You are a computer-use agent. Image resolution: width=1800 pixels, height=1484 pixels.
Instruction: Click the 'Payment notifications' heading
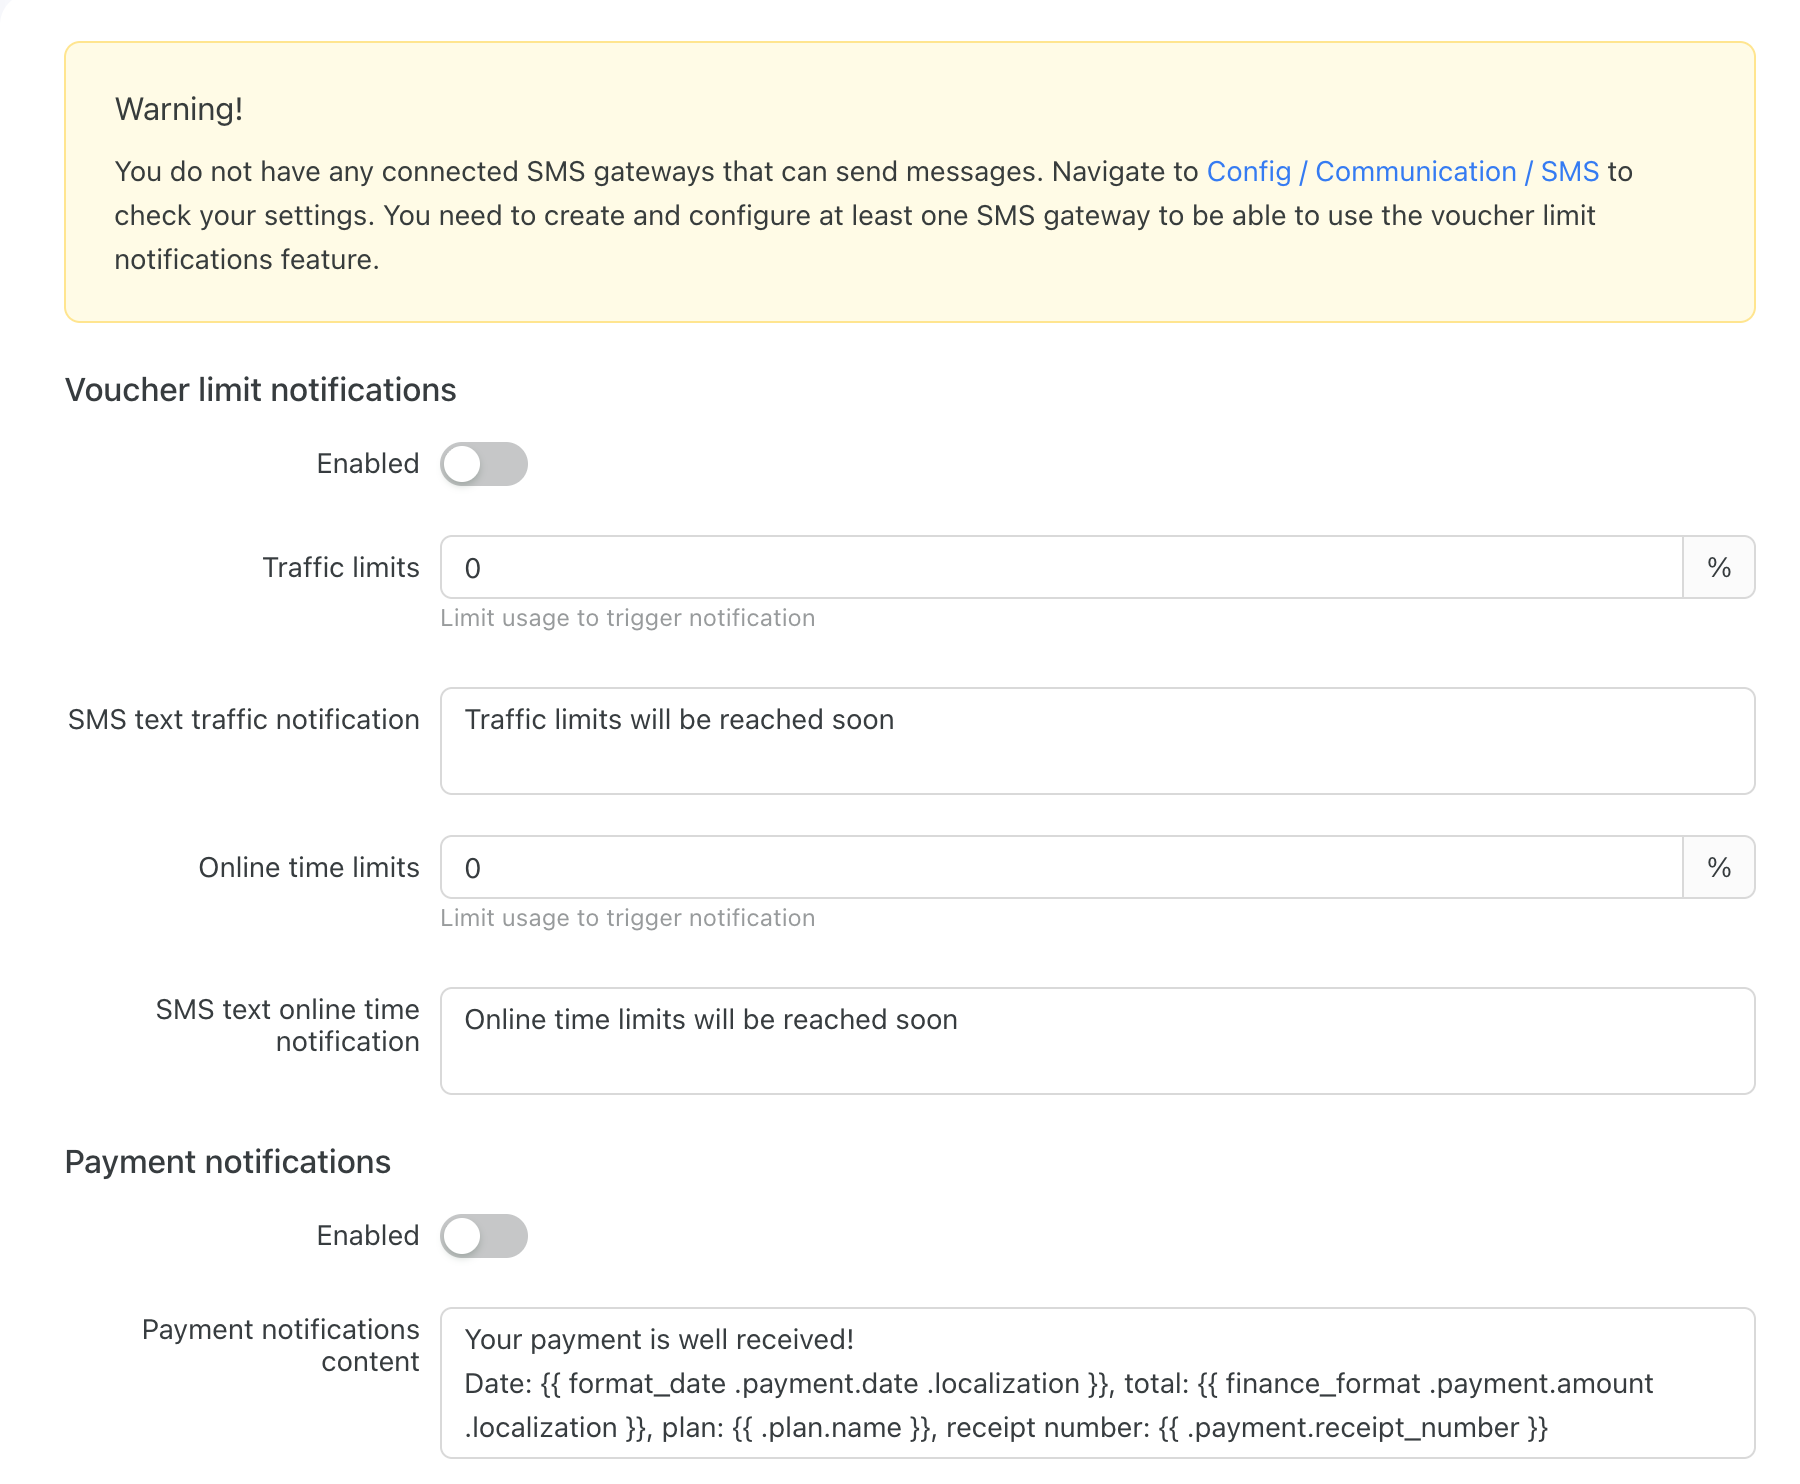point(228,1162)
